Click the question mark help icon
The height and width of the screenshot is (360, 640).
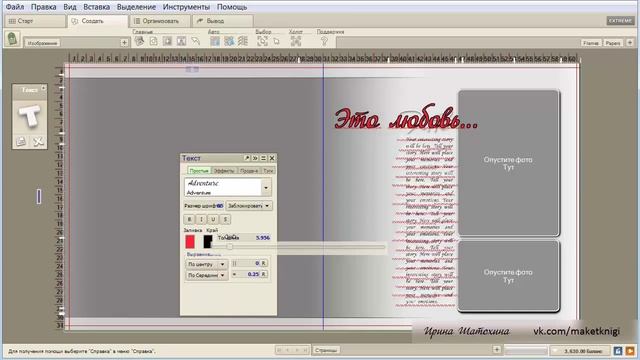point(324,41)
